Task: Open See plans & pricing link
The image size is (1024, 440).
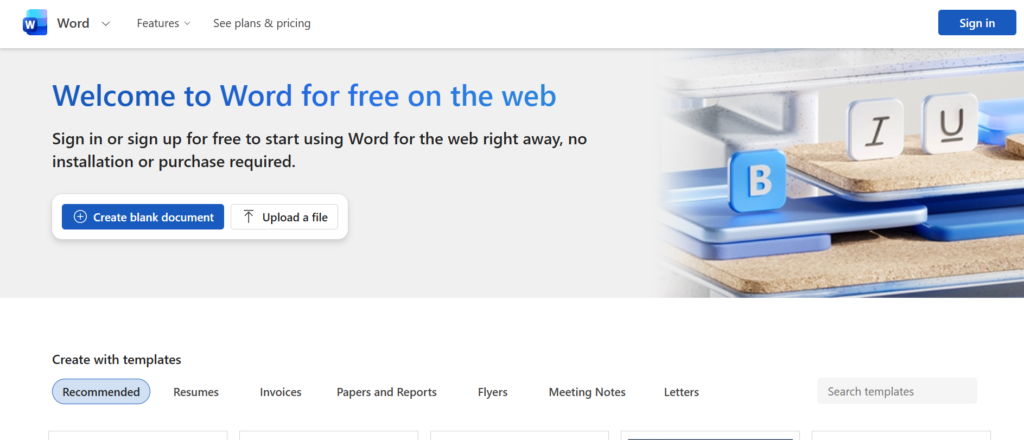Action: point(261,23)
